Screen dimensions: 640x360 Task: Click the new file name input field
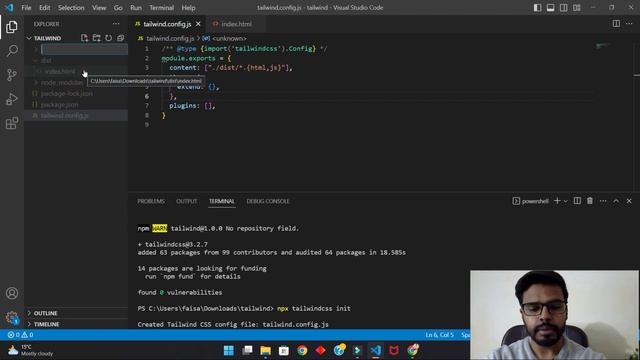[84, 49]
